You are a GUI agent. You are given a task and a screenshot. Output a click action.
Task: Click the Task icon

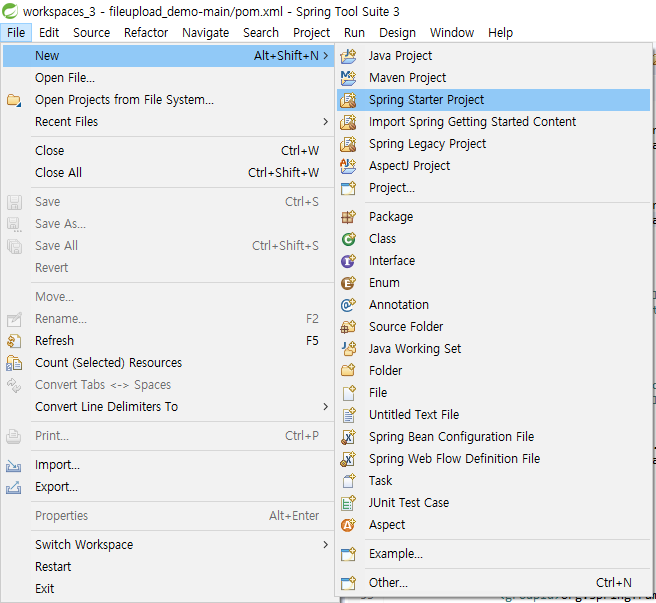[348, 481]
